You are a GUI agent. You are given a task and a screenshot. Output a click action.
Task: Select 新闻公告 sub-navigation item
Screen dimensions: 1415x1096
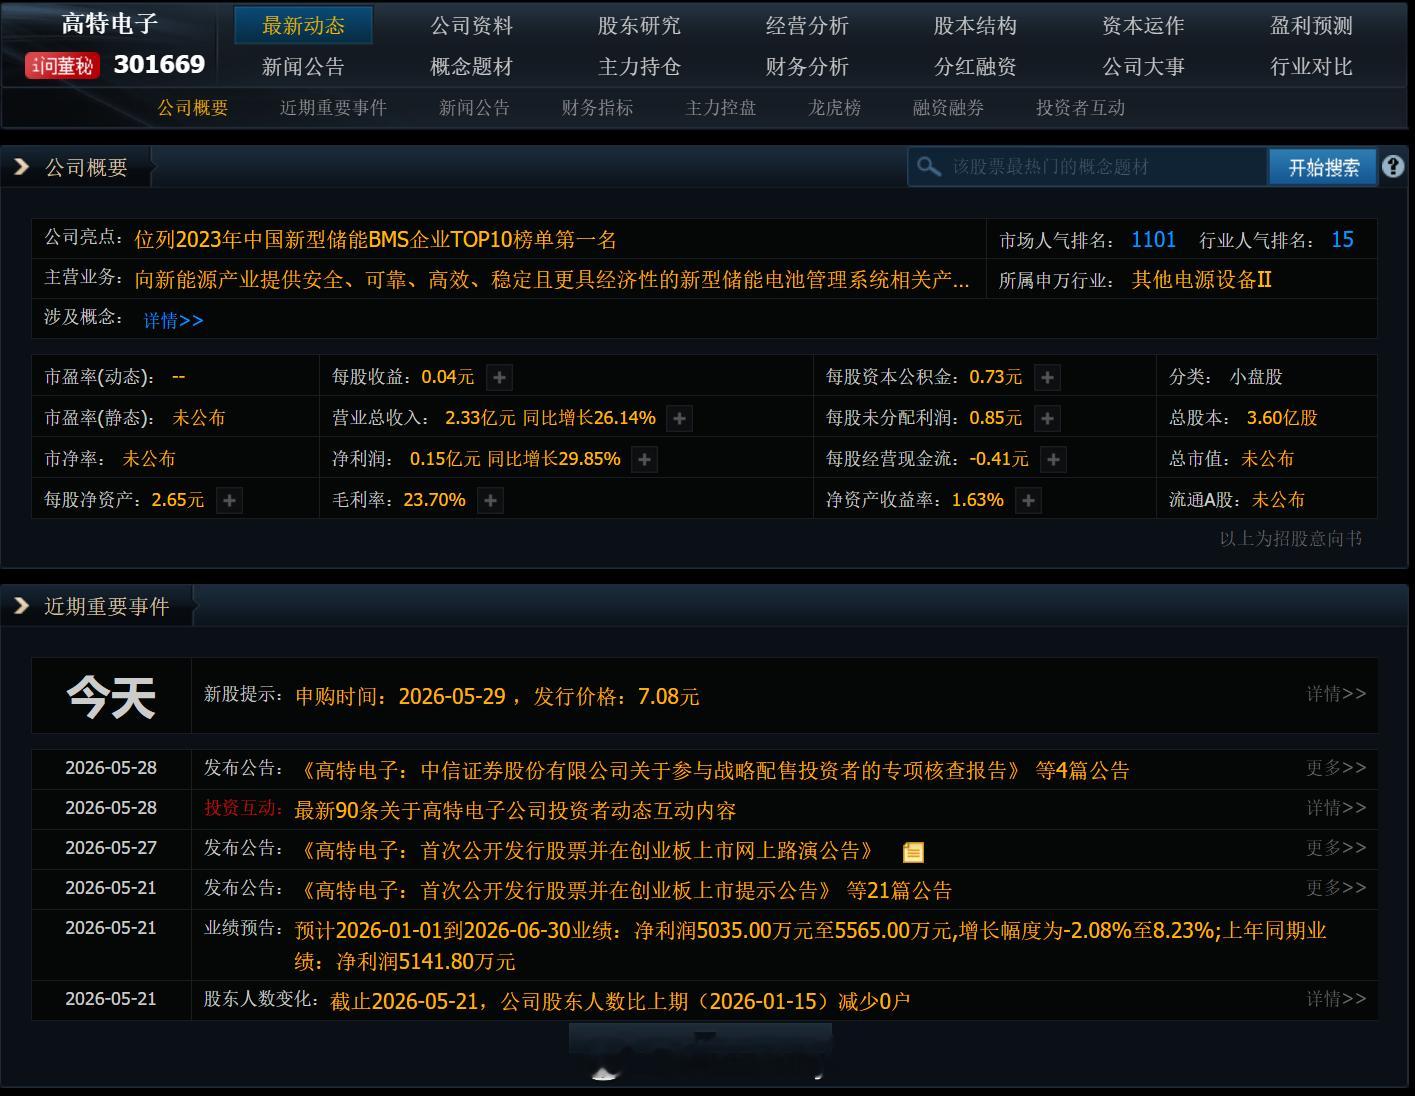point(474,108)
